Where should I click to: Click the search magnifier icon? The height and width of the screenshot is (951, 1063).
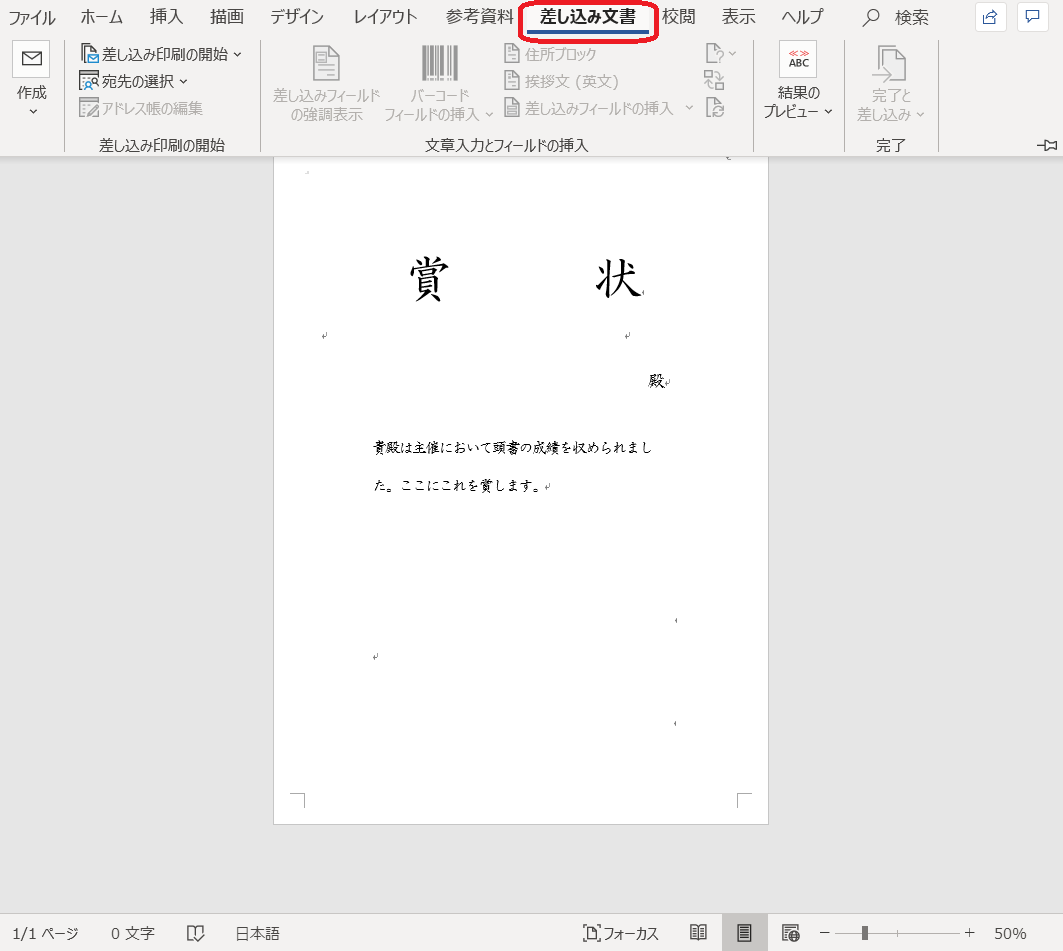point(872,17)
